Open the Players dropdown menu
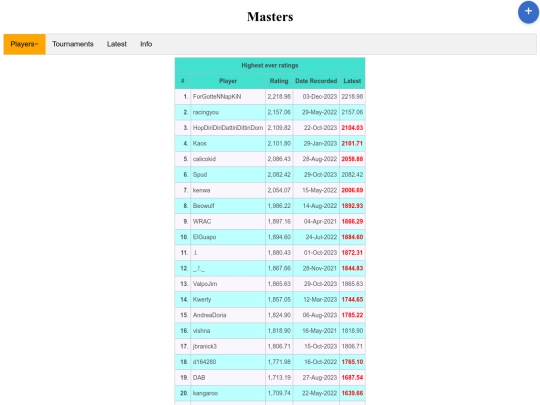Image resolution: width=540 pixels, height=405 pixels. click(x=24, y=44)
